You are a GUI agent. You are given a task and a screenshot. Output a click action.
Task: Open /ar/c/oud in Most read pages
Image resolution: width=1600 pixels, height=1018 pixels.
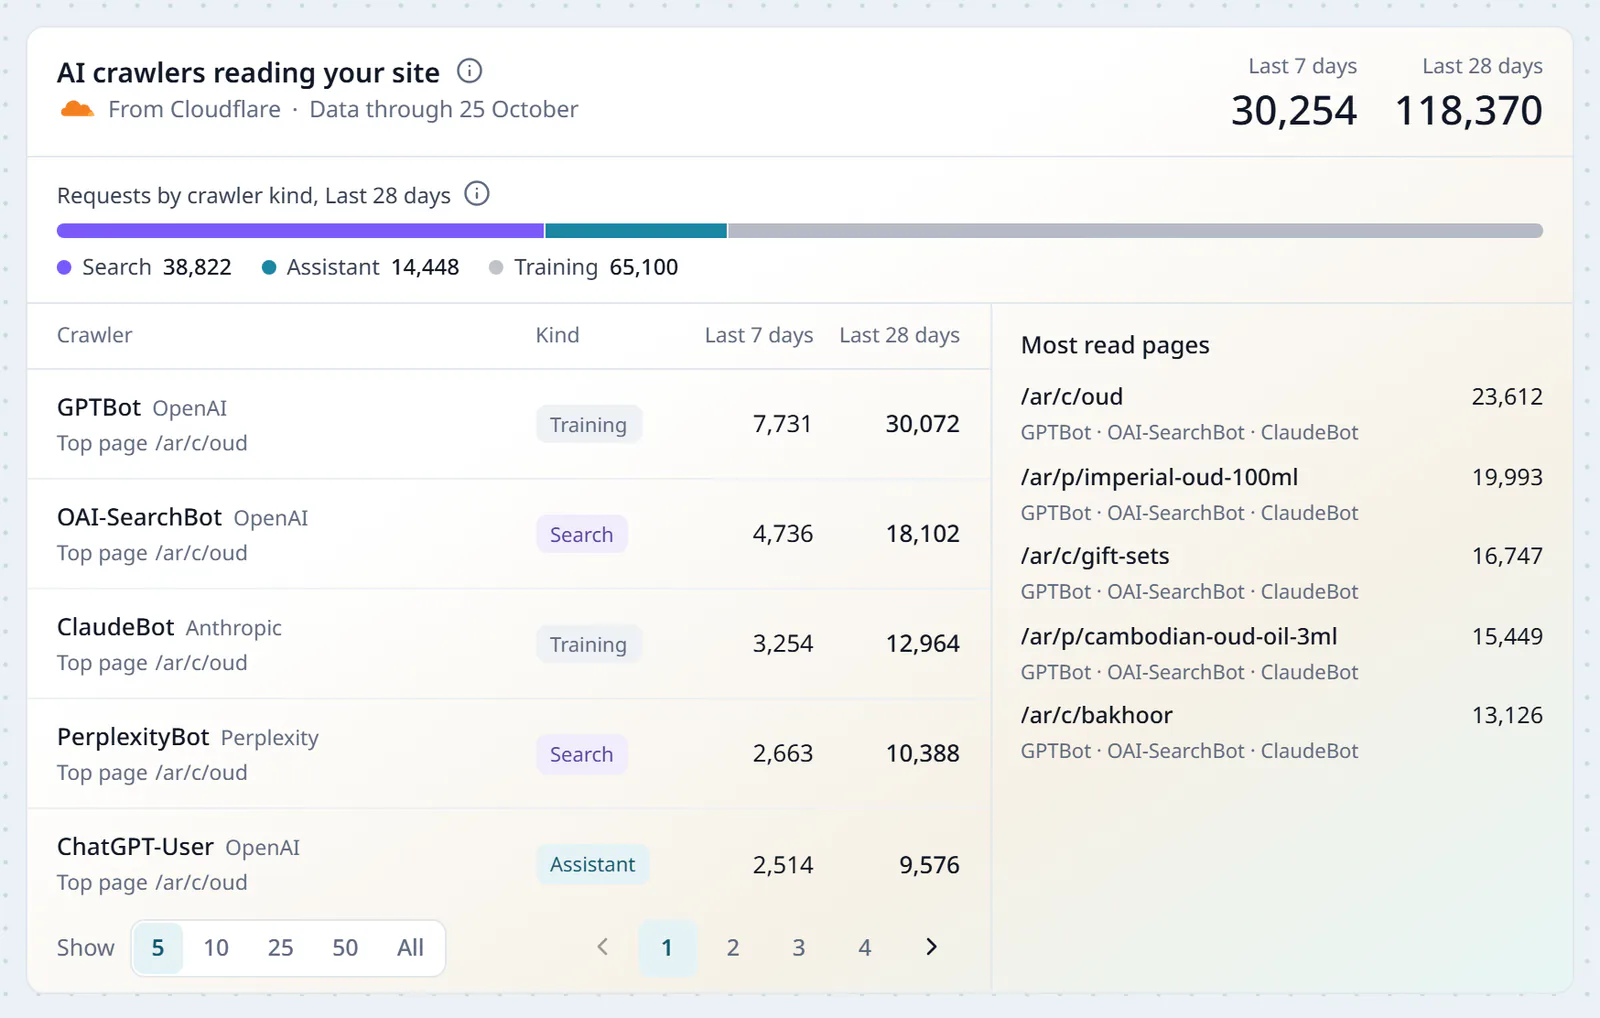(1072, 397)
